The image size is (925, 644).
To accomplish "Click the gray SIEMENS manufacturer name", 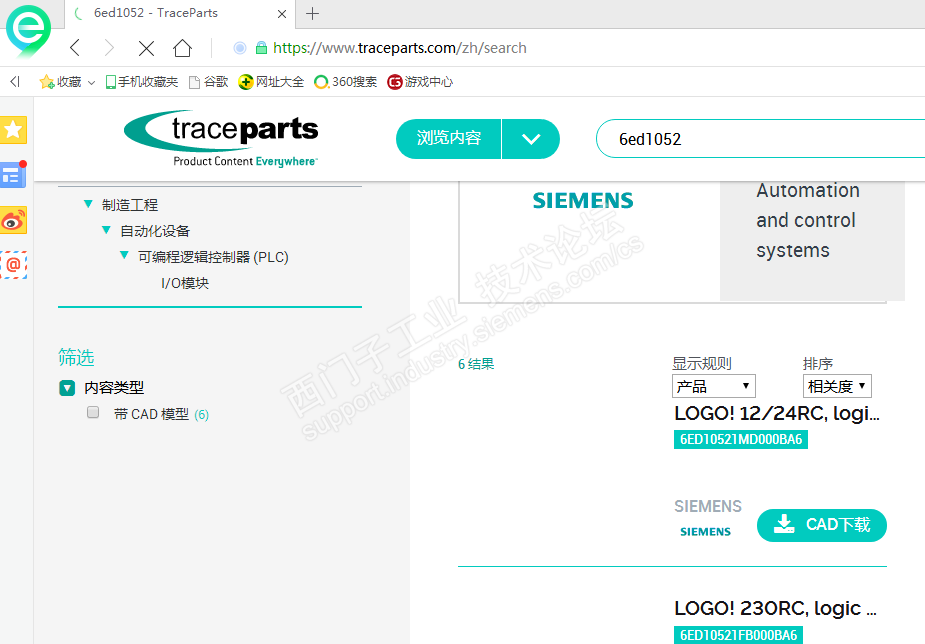I will (x=708, y=506).
